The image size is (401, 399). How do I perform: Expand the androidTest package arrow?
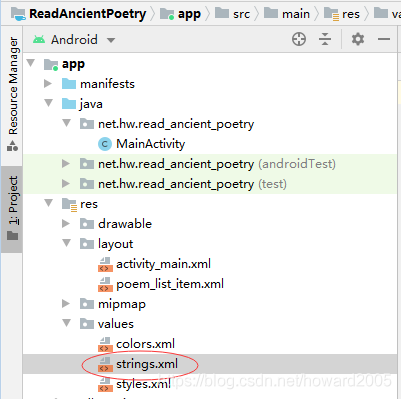click(x=66, y=163)
